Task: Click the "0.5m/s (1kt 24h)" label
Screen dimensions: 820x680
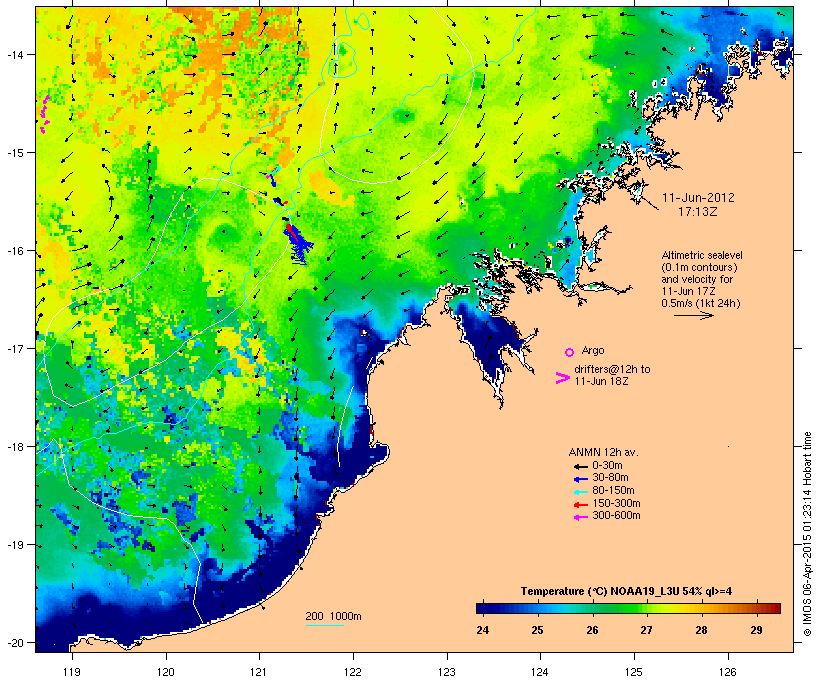Action: (700, 303)
